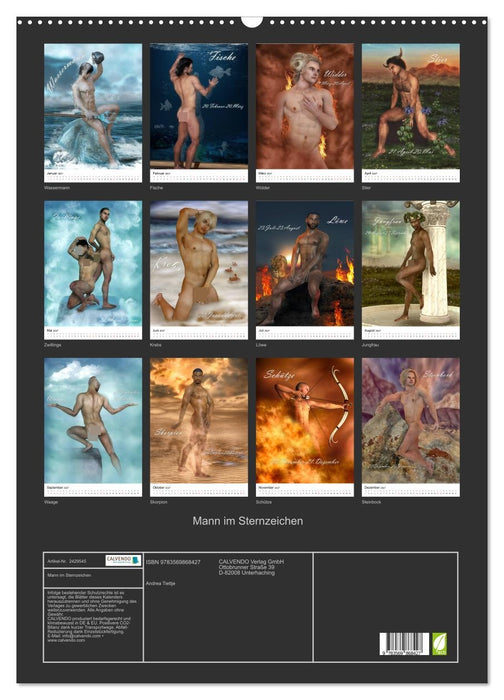Select the Waage September image
Image resolution: width=504 pixels, height=700 pixels.
93,427
